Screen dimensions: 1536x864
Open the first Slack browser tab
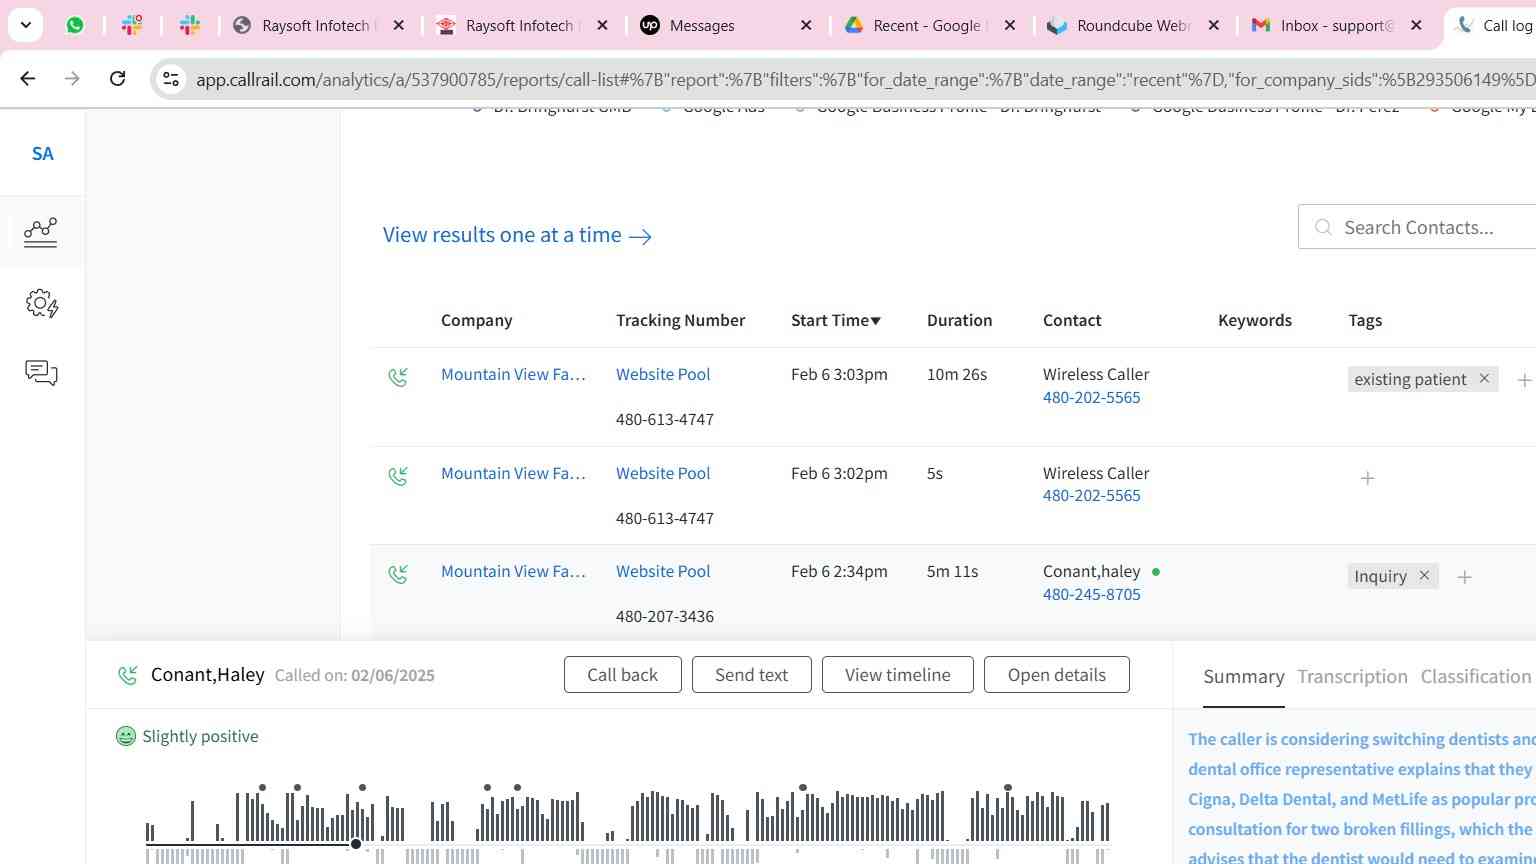pos(132,25)
